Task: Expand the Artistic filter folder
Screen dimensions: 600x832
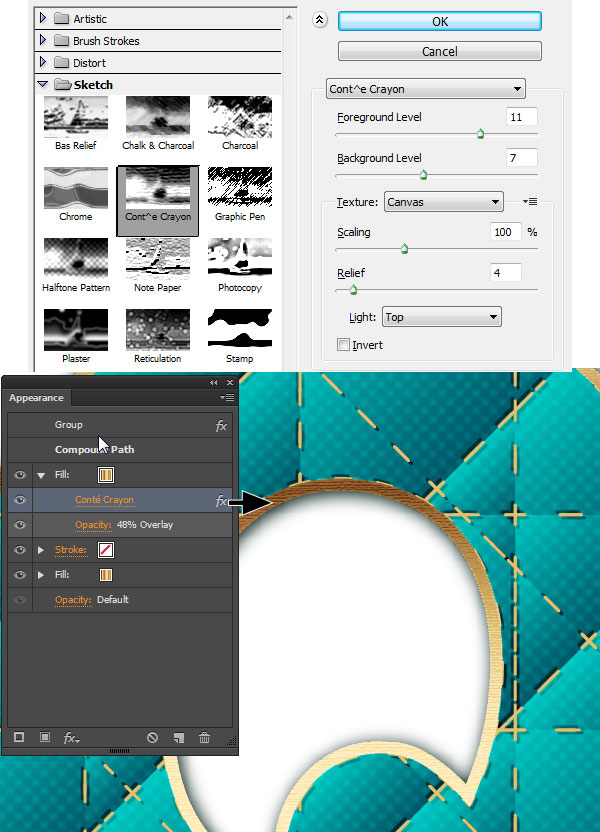Action: pos(43,19)
